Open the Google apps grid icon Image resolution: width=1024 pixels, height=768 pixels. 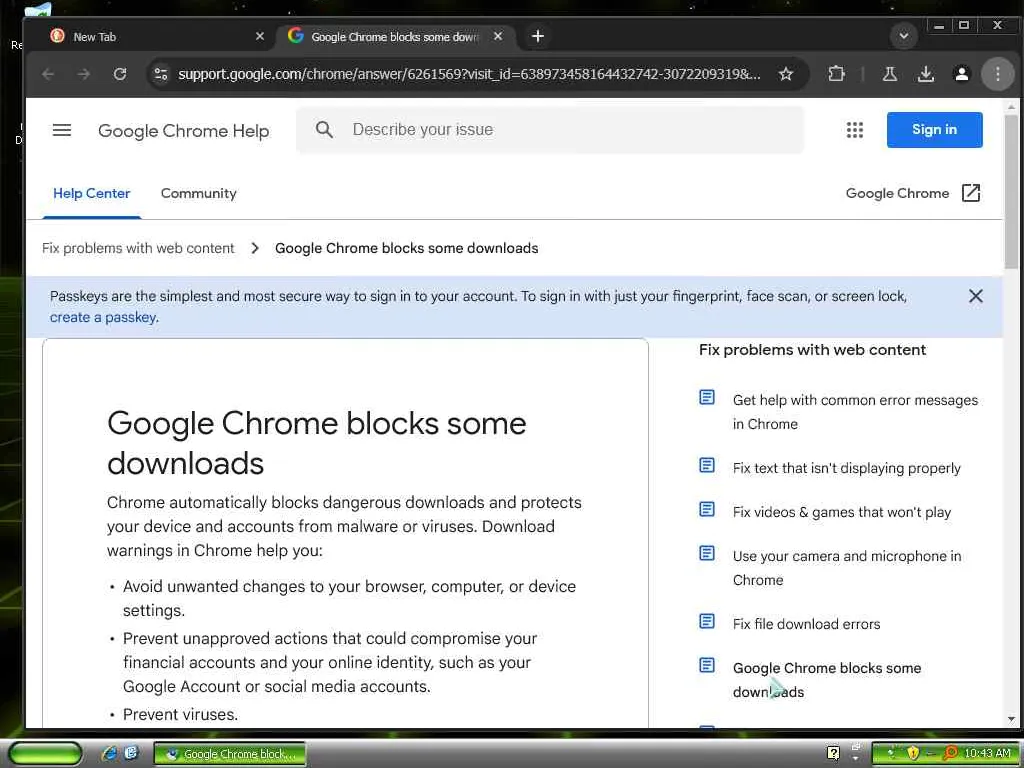tap(854, 130)
